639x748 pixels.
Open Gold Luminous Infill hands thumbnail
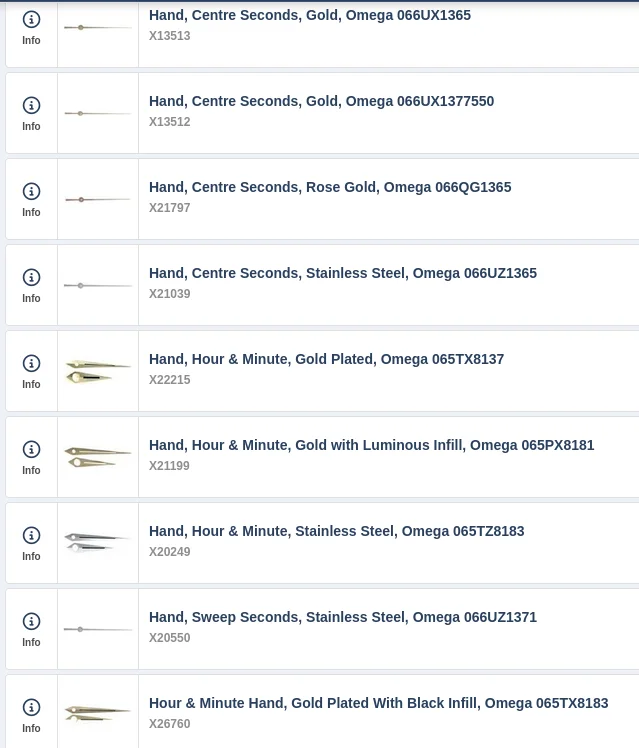pyautogui.click(x=98, y=457)
